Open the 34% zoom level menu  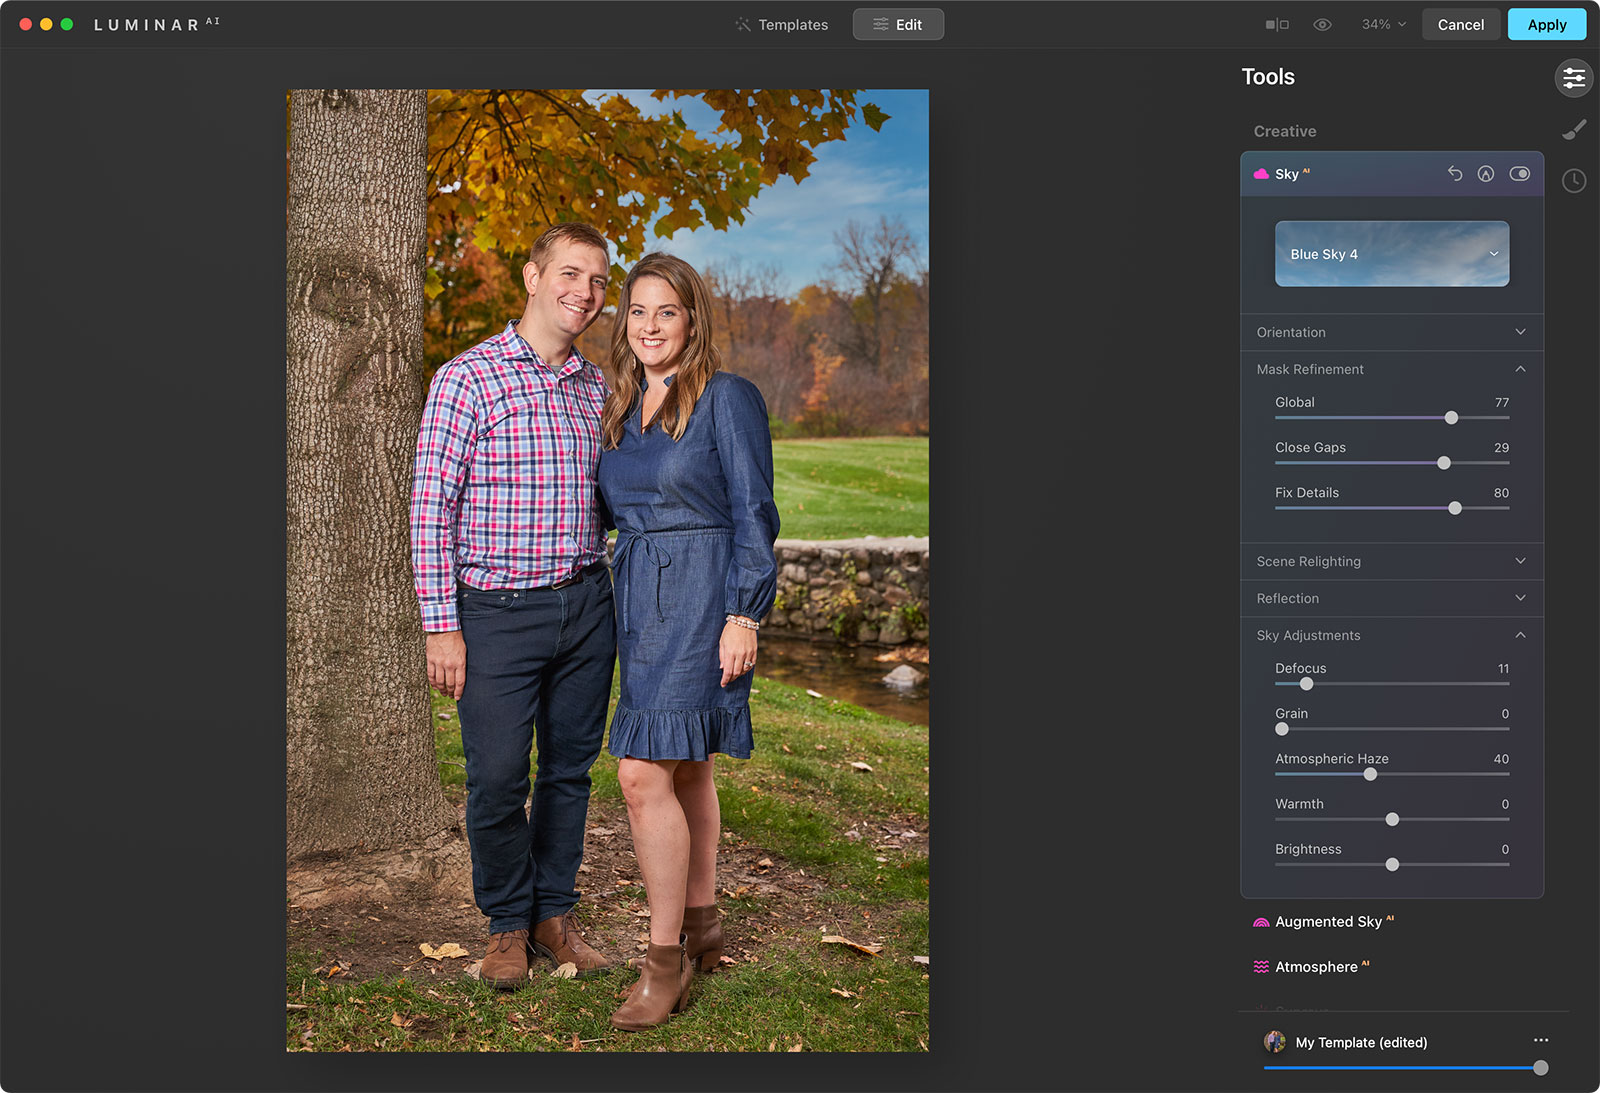click(x=1383, y=25)
